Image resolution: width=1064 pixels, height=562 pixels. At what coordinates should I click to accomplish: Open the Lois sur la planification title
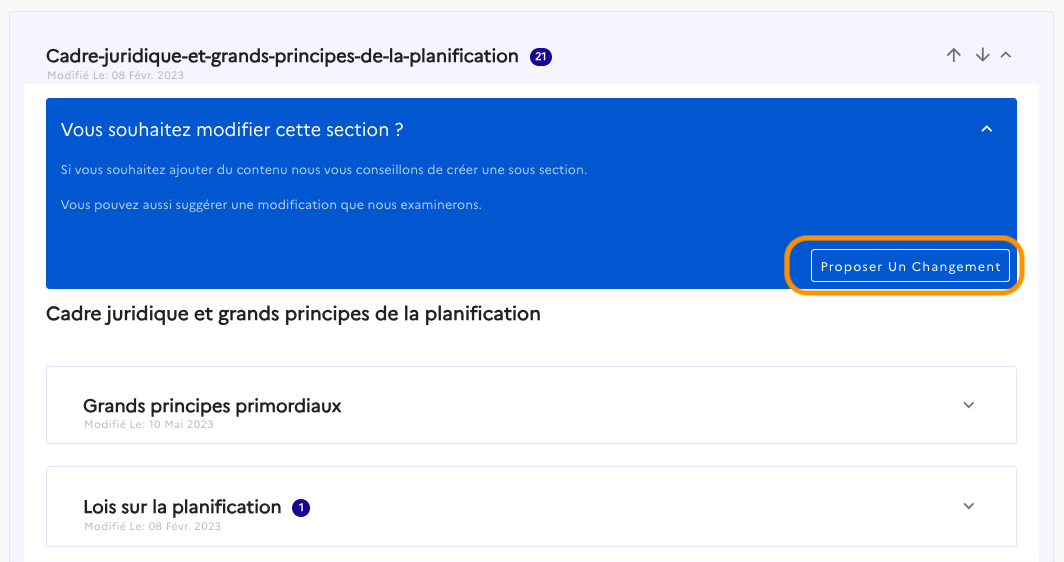[x=182, y=507]
